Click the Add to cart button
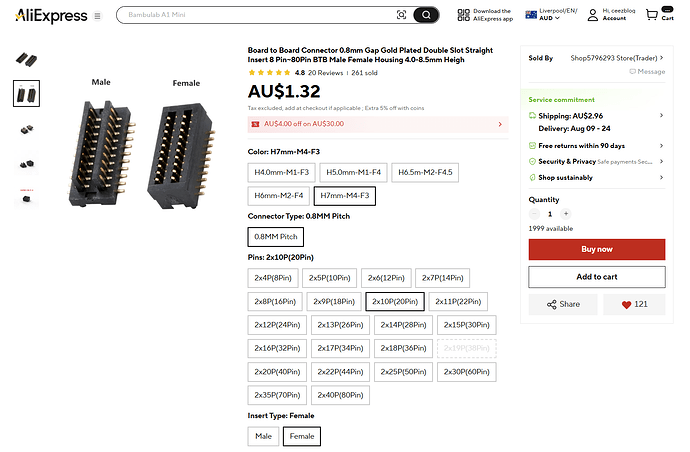 point(597,277)
